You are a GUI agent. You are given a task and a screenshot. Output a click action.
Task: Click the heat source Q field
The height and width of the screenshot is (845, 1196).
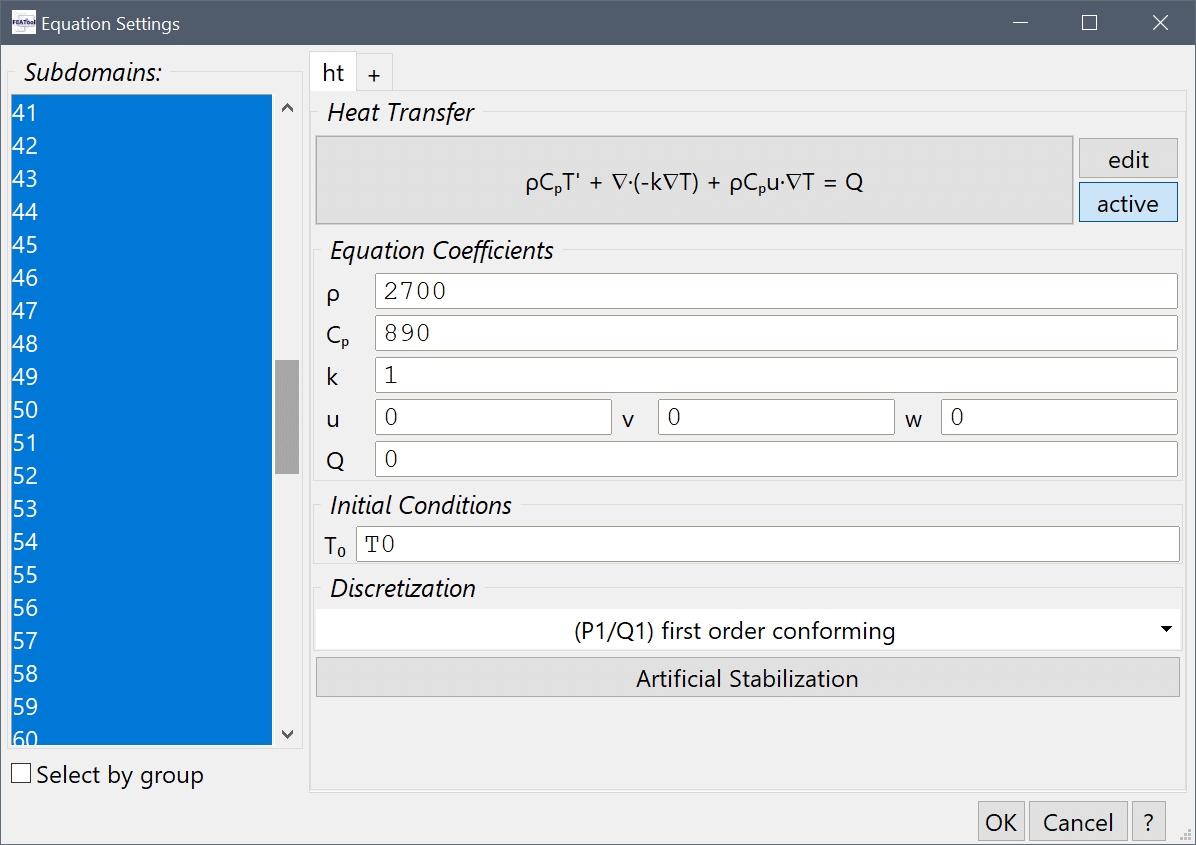tap(776, 459)
